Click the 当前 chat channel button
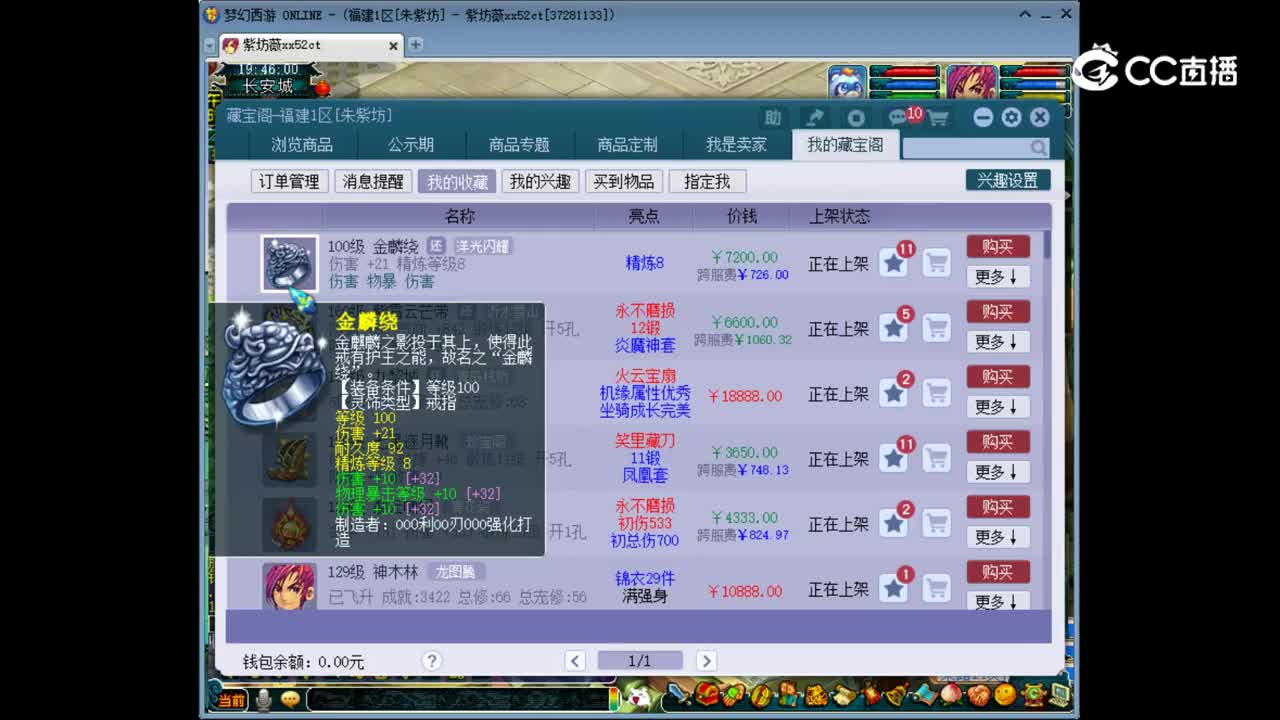This screenshot has height=720, width=1280. tap(232, 700)
